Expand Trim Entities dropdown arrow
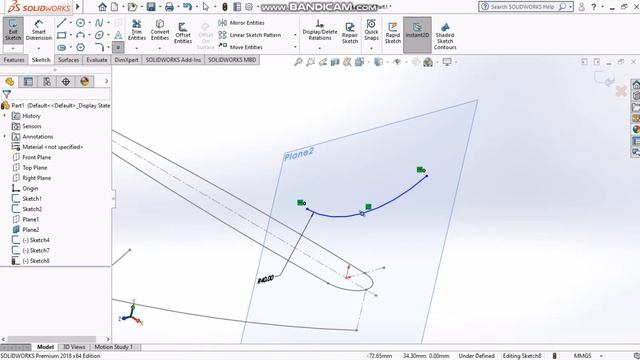Screen dimensions: 640x360 [137, 48]
